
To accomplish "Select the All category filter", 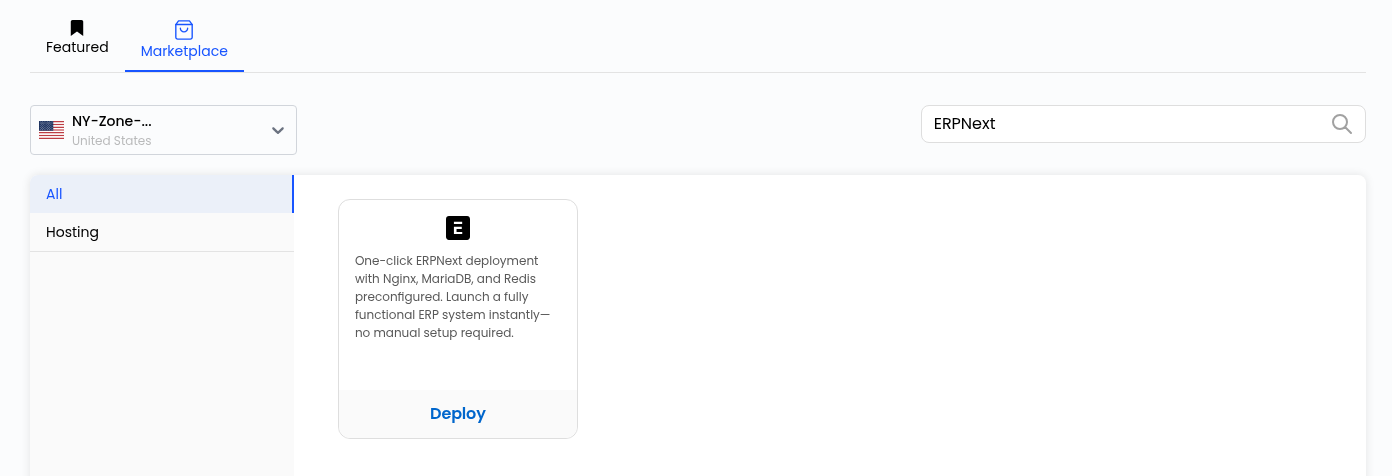I will click(x=161, y=194).
